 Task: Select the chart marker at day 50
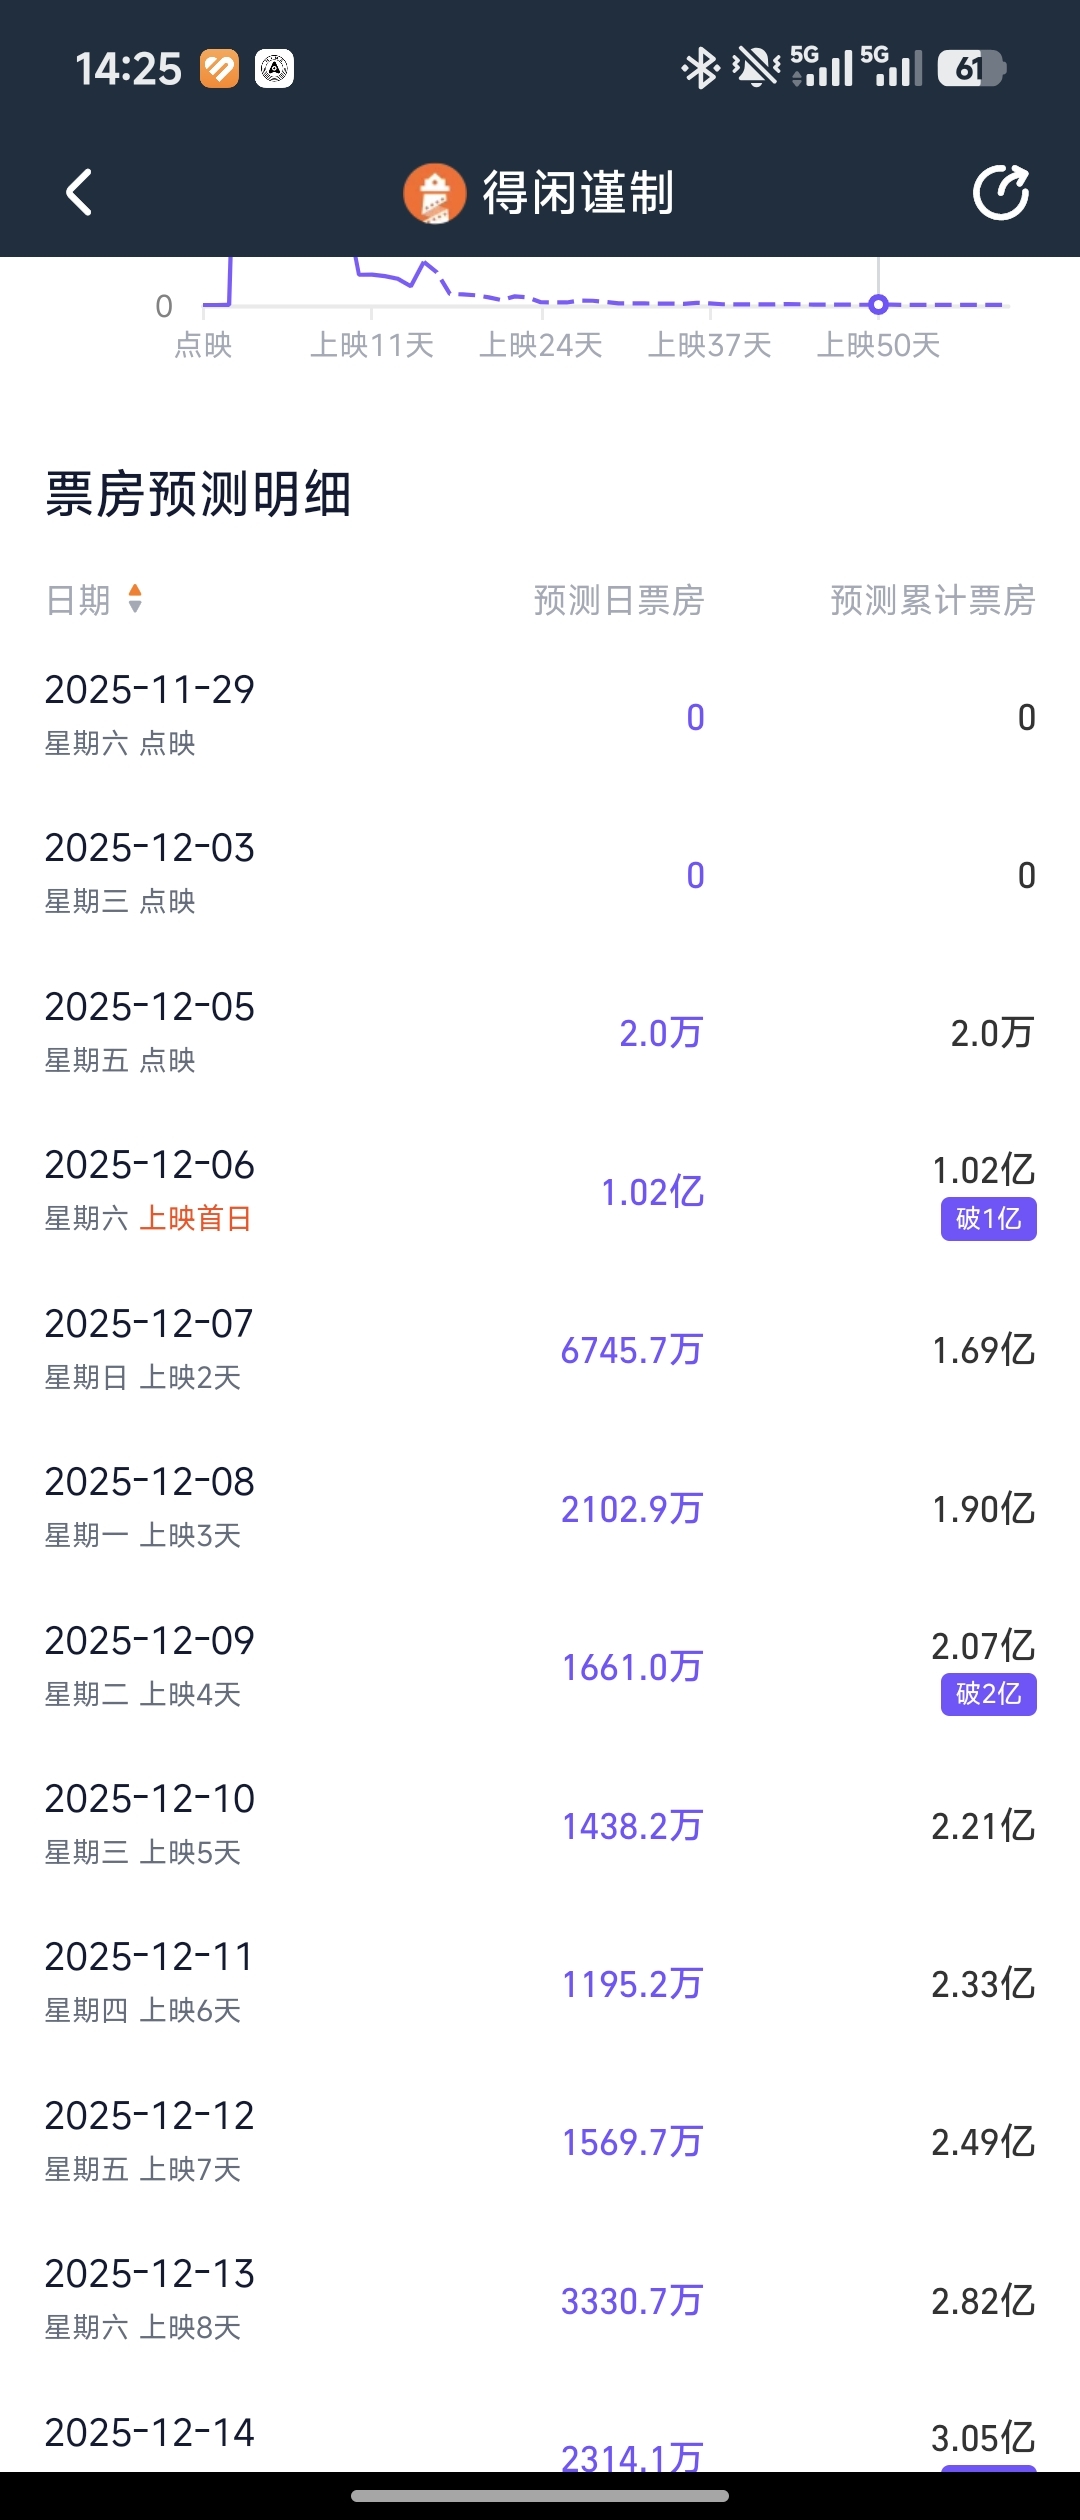click(x=878, y=304)
